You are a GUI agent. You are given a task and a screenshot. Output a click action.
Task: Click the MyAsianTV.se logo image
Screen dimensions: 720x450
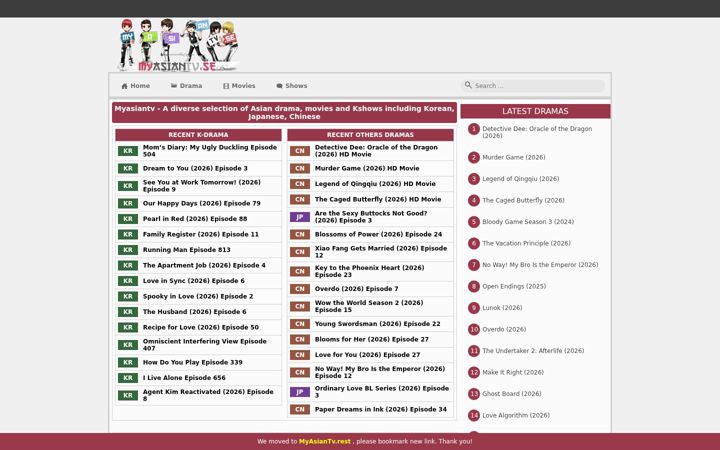(178, 45)
